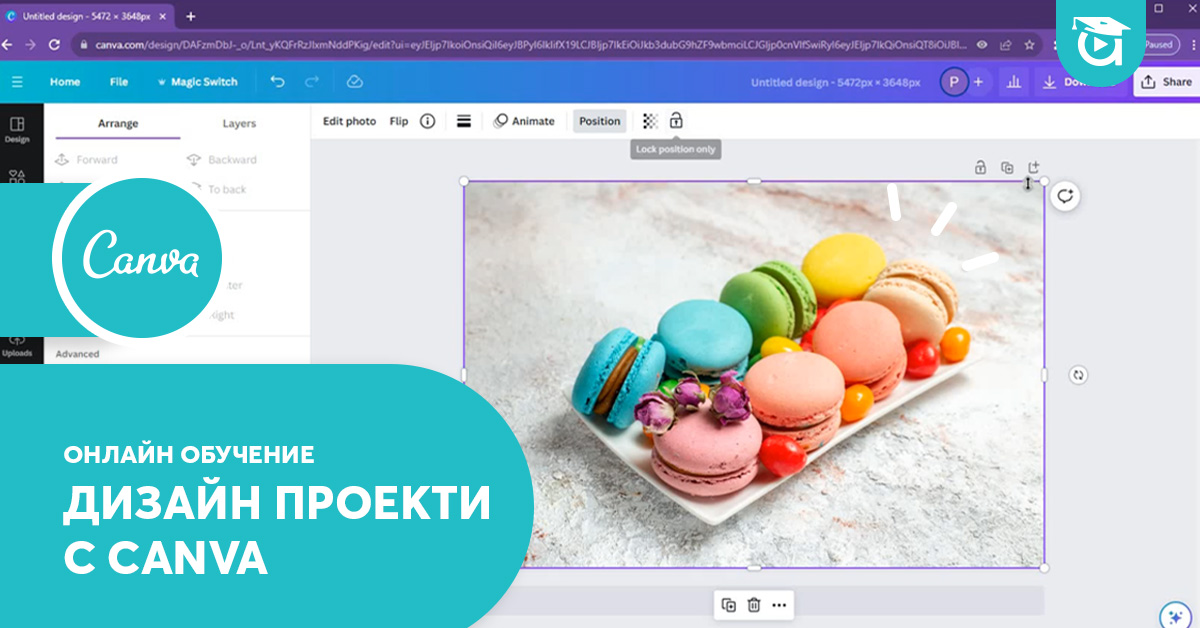Open the image info icon
This screenshot has width=1200, height=628.
[x=428, y=121]
